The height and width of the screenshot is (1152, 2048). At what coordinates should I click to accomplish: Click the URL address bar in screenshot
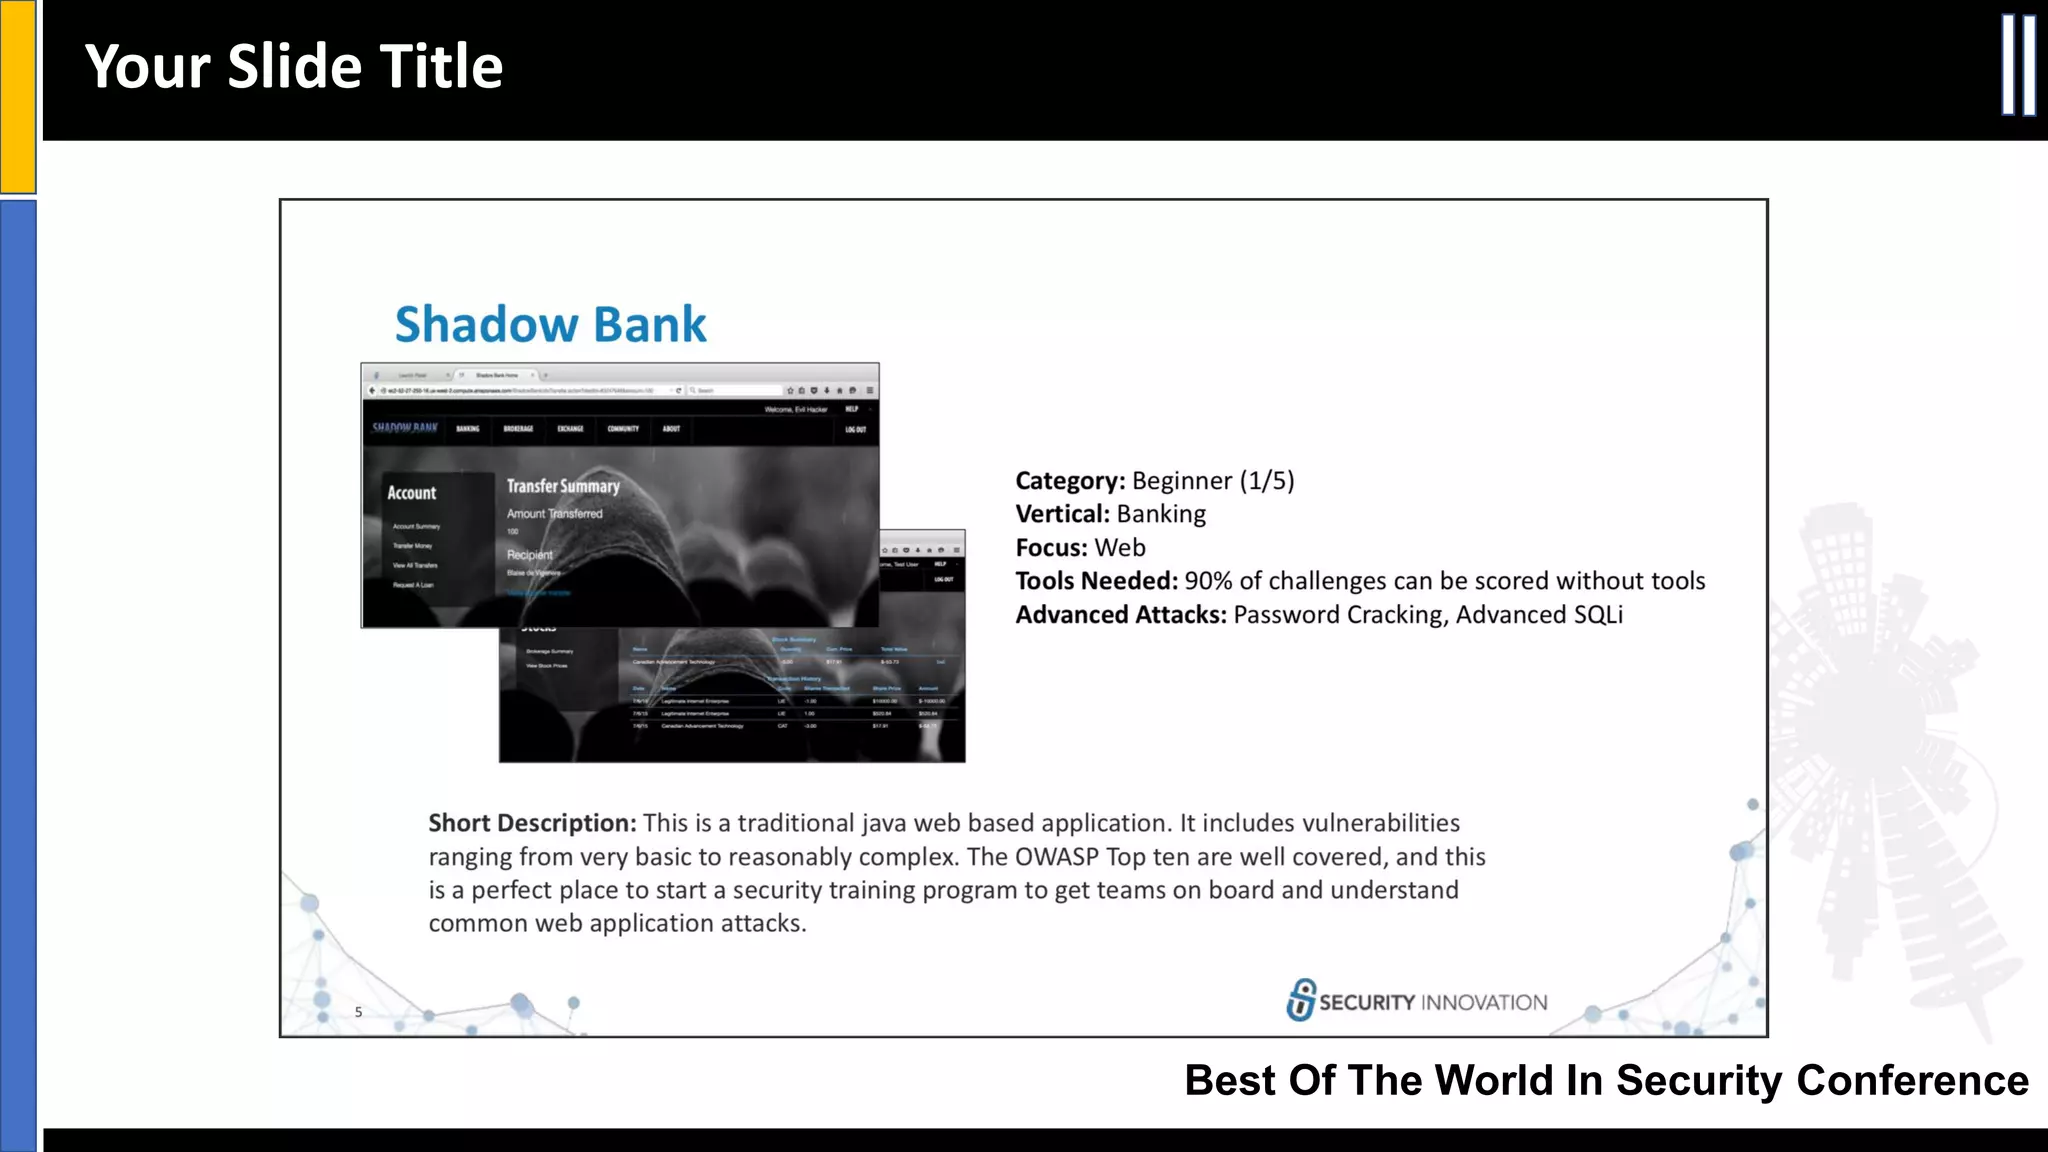pos(532,390)
